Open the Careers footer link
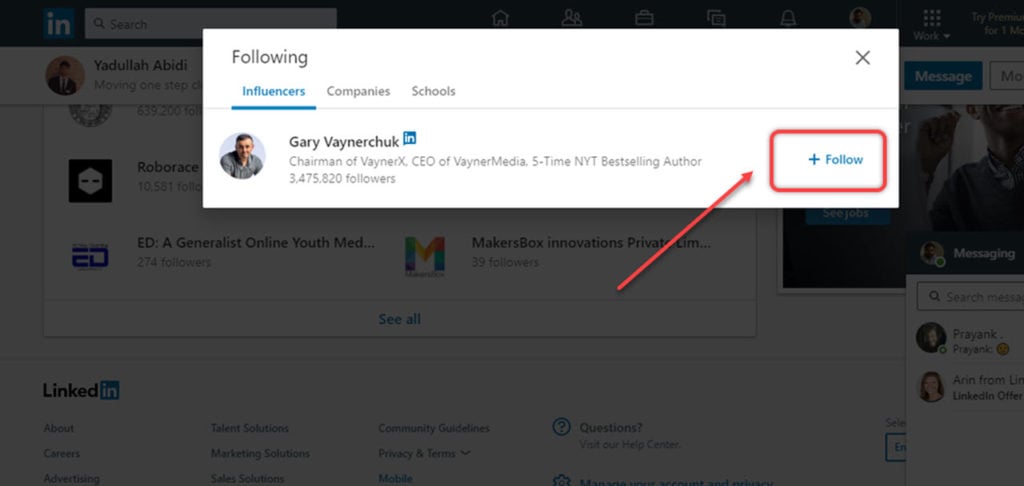The width and height of the screenshot is (1024, 486). (61, 453)
